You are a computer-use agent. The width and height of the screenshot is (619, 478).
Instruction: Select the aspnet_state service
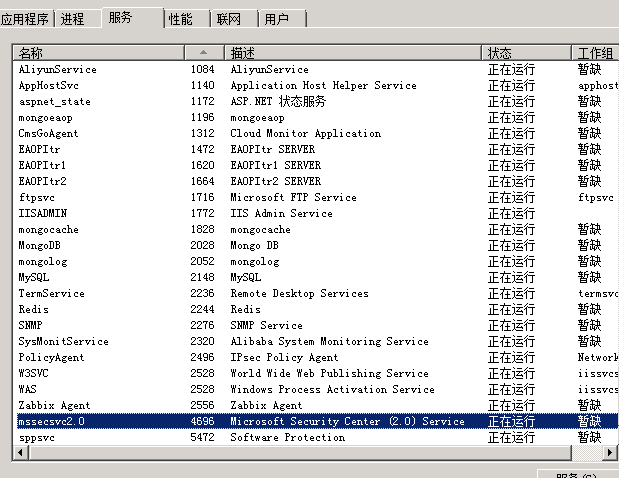tap(54, 102)
